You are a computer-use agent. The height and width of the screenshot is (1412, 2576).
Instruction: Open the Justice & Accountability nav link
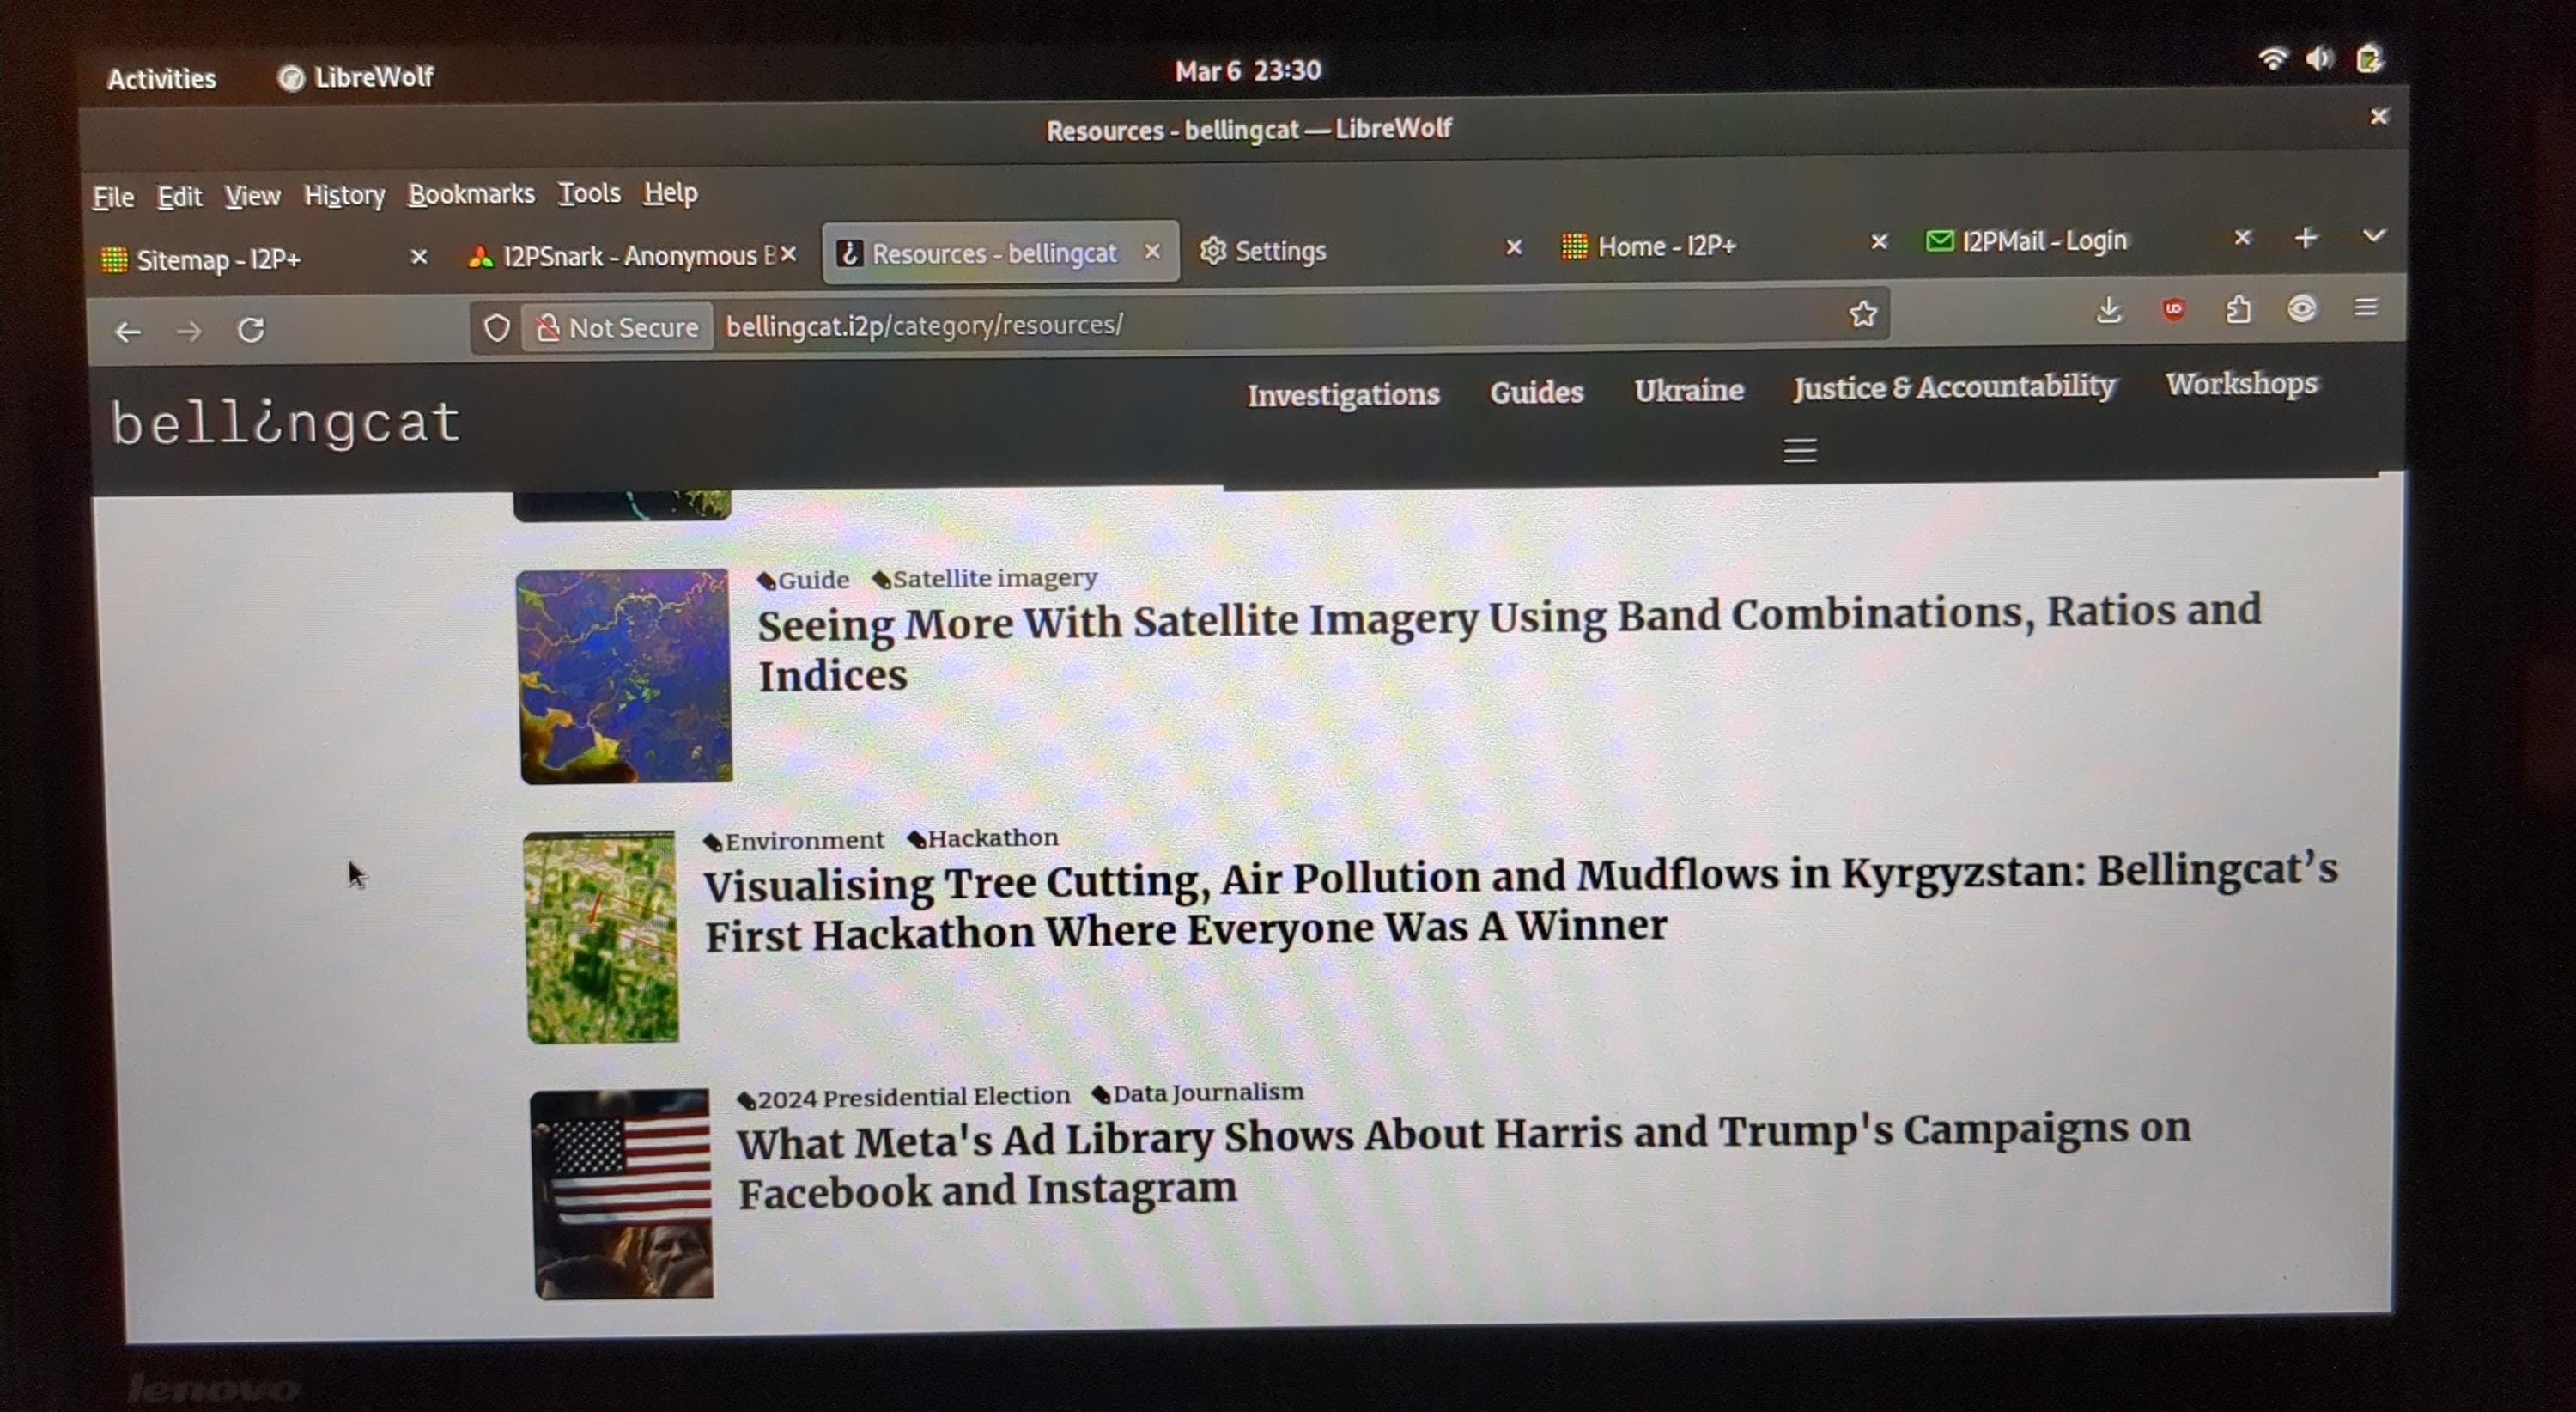point(1954,387)
